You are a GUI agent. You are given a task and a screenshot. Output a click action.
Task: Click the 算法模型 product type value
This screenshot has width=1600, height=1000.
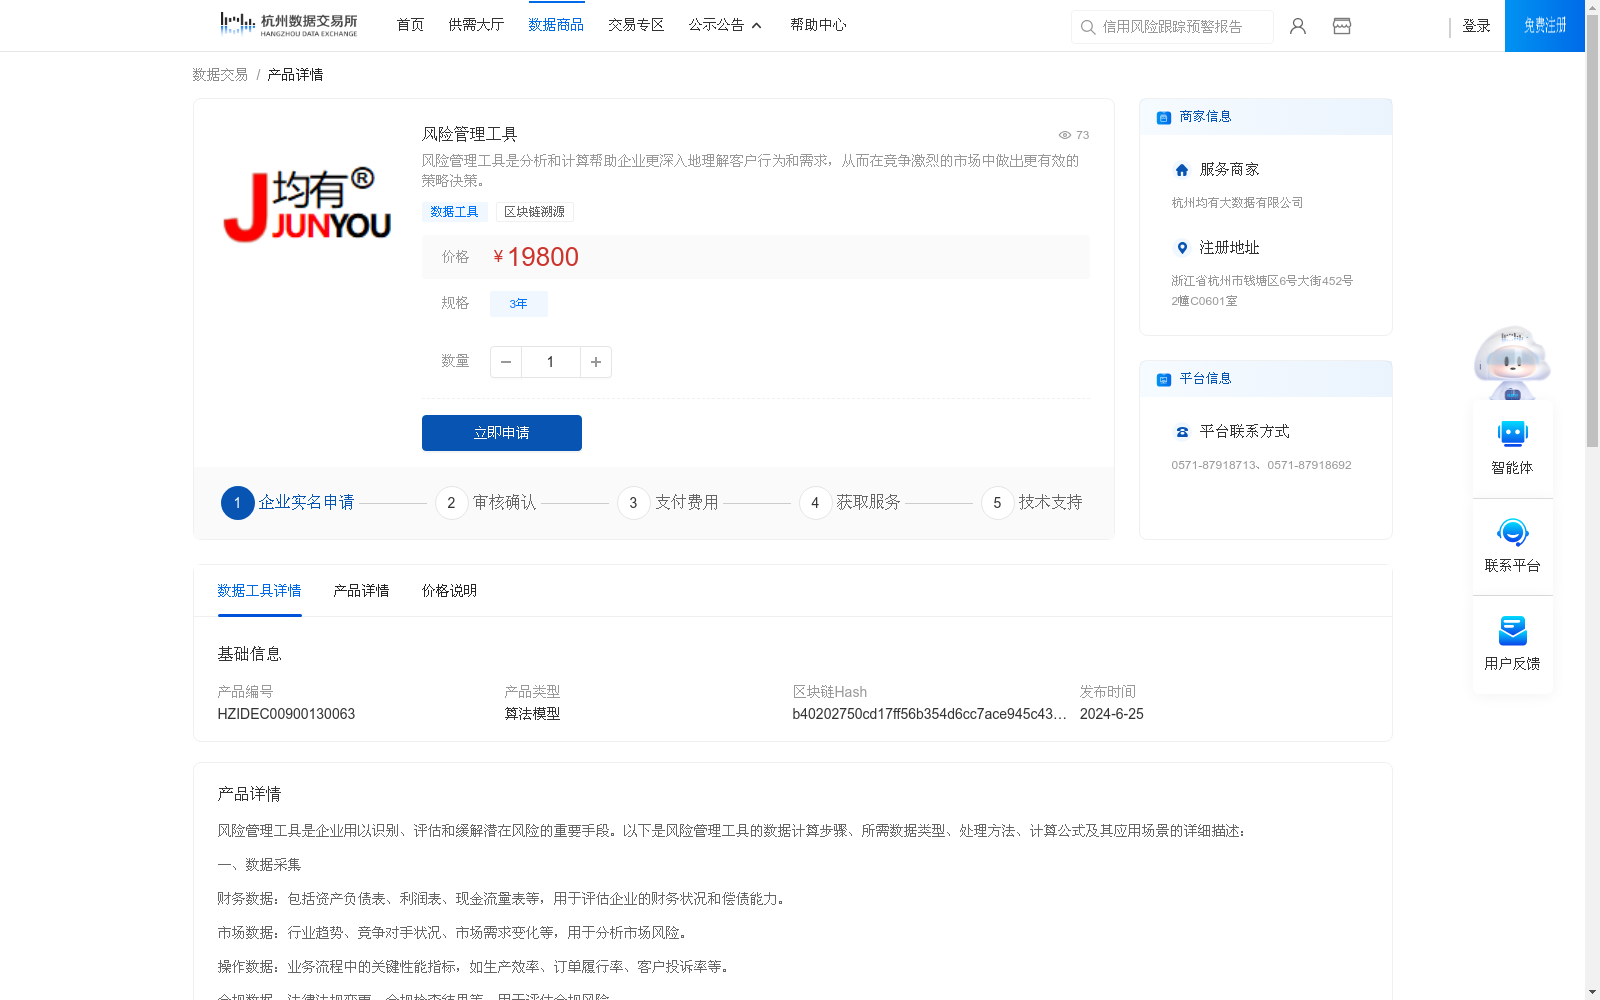[x=532, y=714]
